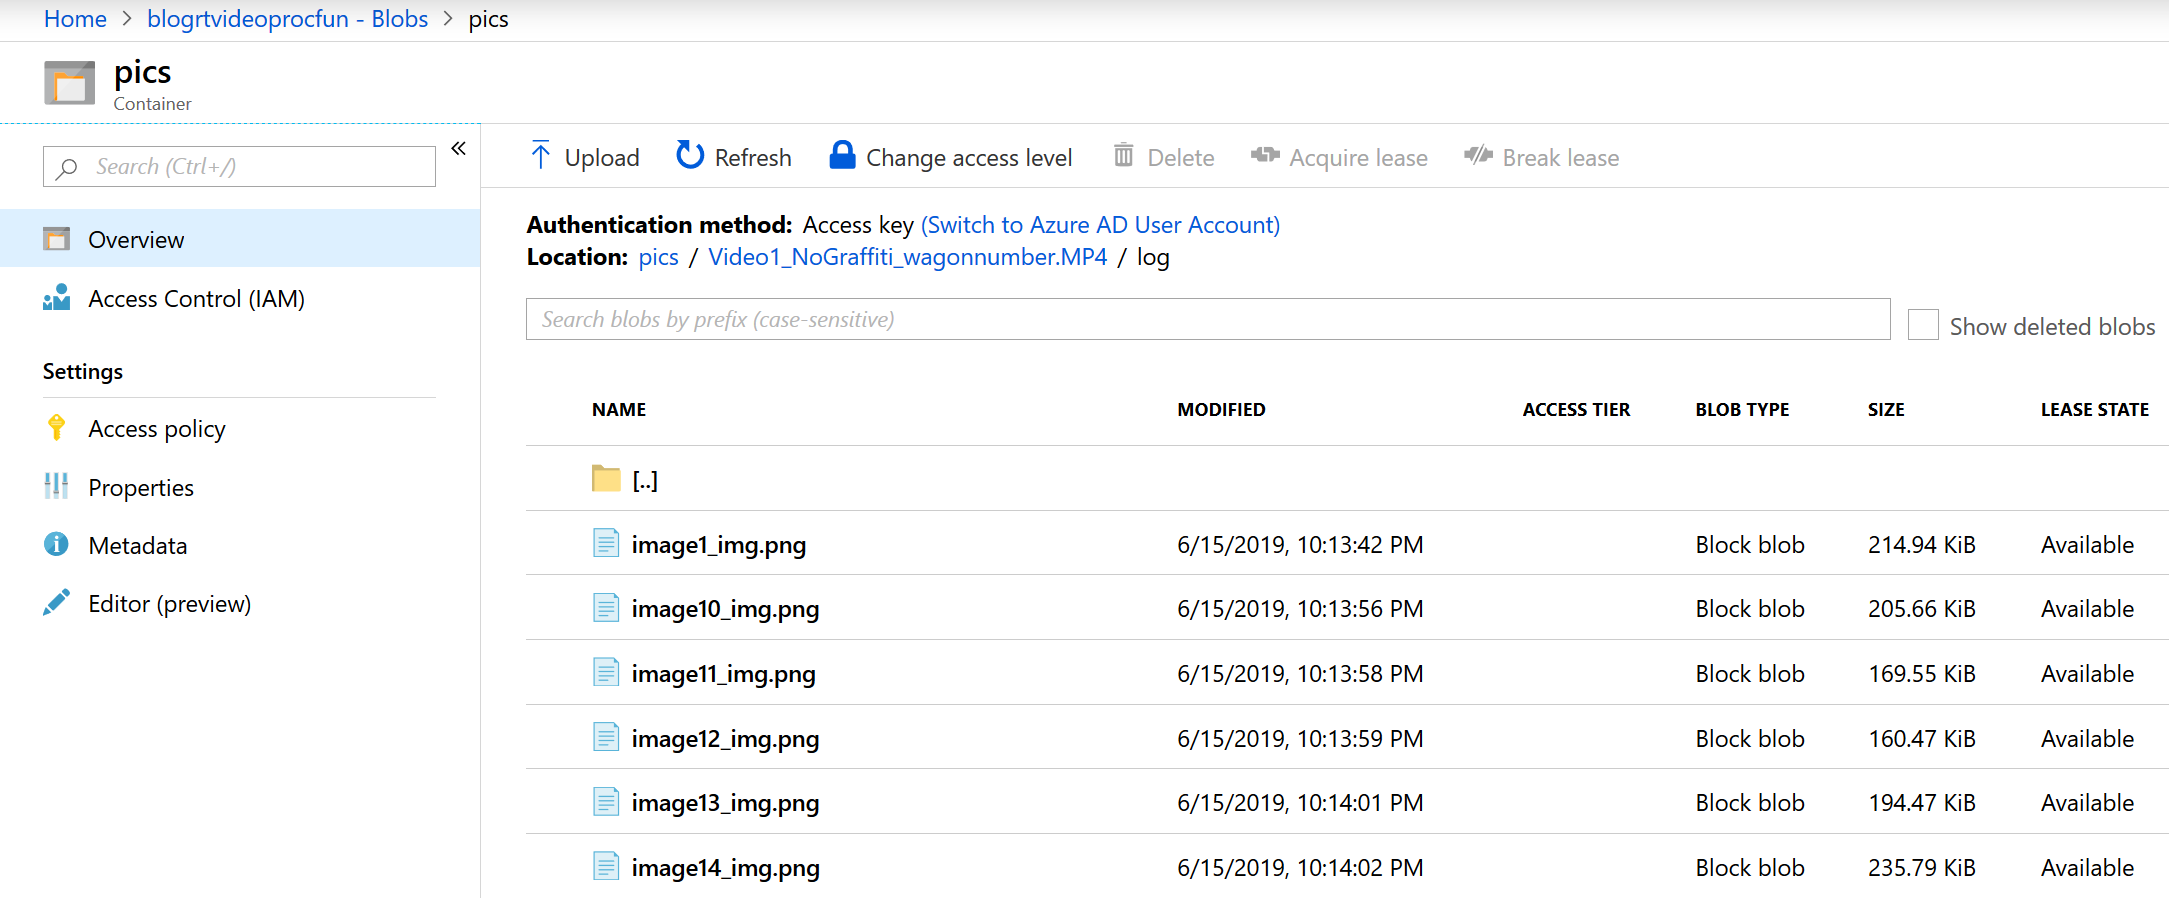Collapse the sidebar with double chevron
Viewport: 2169px width, 898px height.
[459, 149]
